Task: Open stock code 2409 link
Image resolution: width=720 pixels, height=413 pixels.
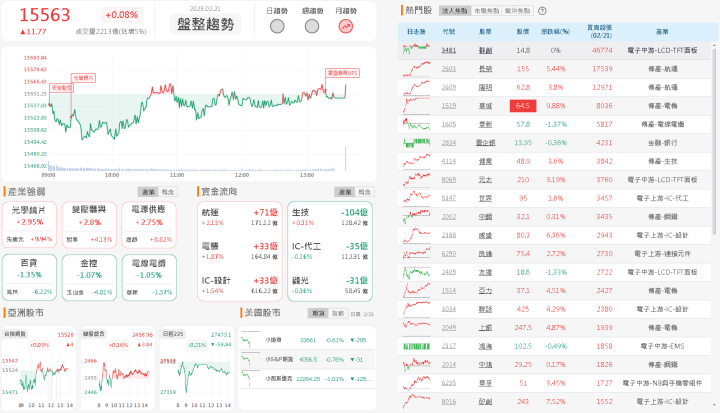Action: [449, 272]
